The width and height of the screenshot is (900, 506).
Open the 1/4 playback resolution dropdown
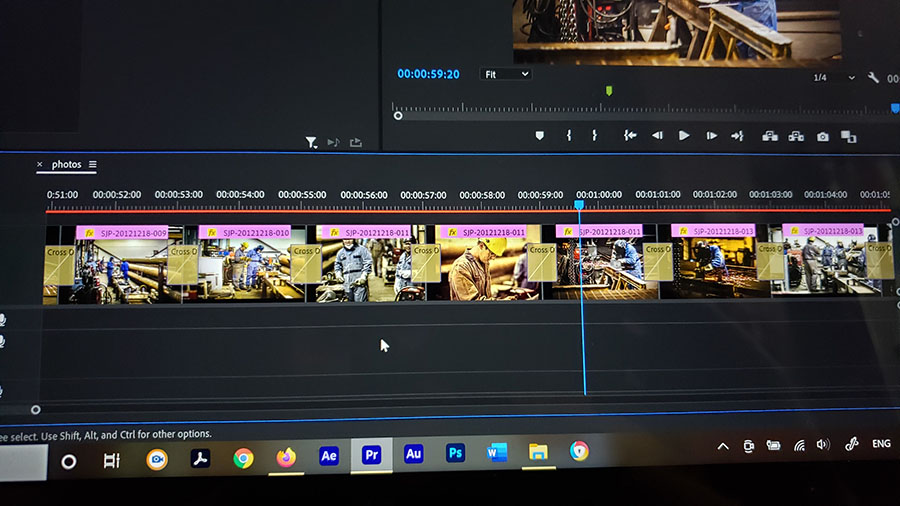pyautogui.click(x=834, y=78)
